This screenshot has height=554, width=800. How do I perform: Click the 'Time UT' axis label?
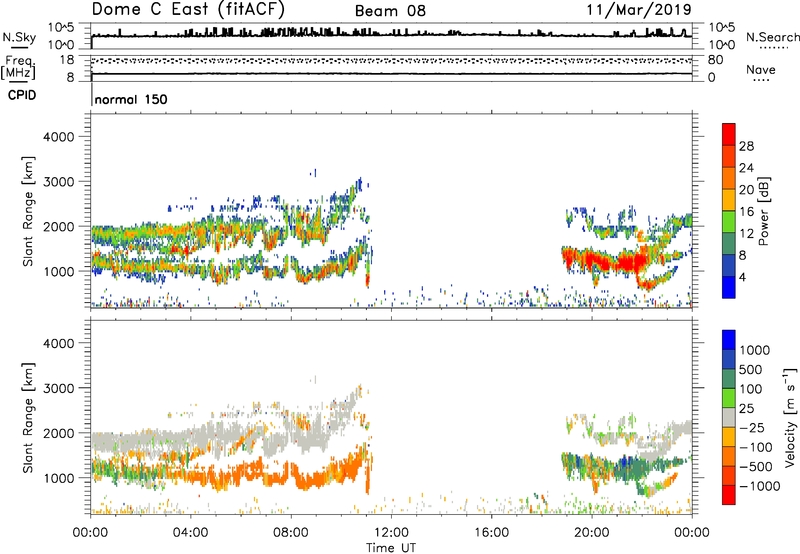(x=391, y=548)
